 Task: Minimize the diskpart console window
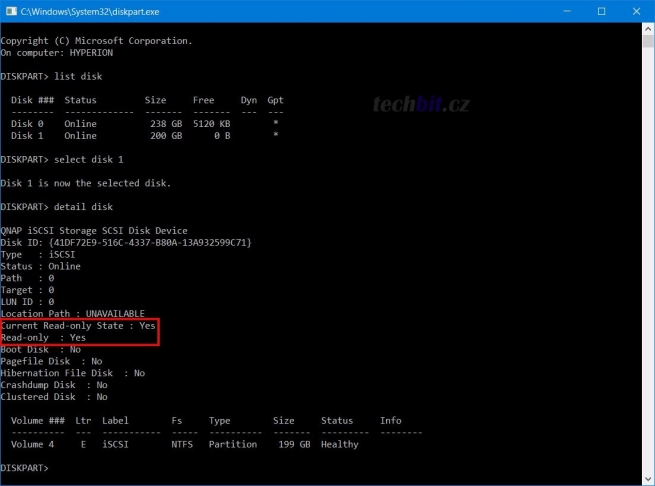click(556, 10)
